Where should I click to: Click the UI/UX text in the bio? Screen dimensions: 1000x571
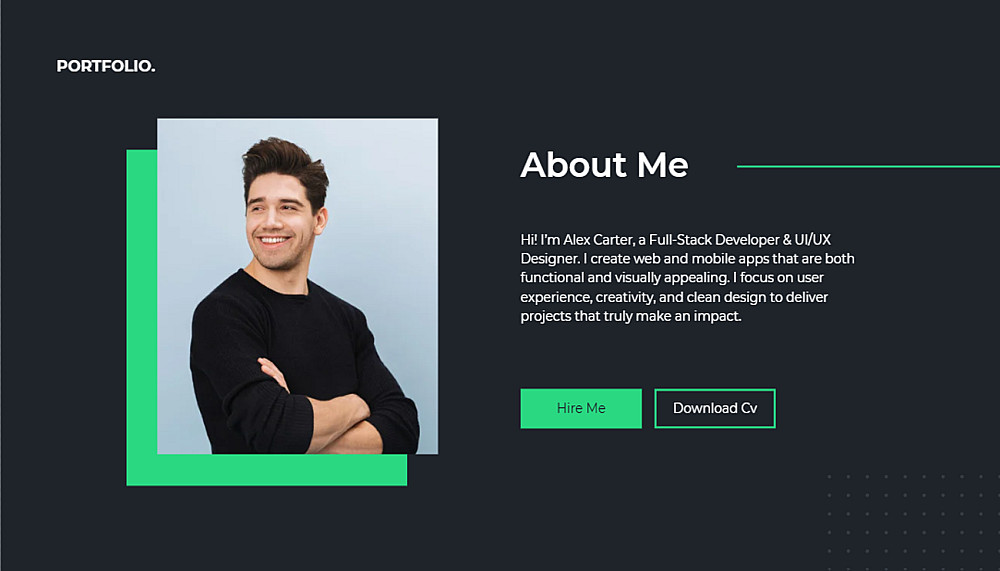point(812,240)
